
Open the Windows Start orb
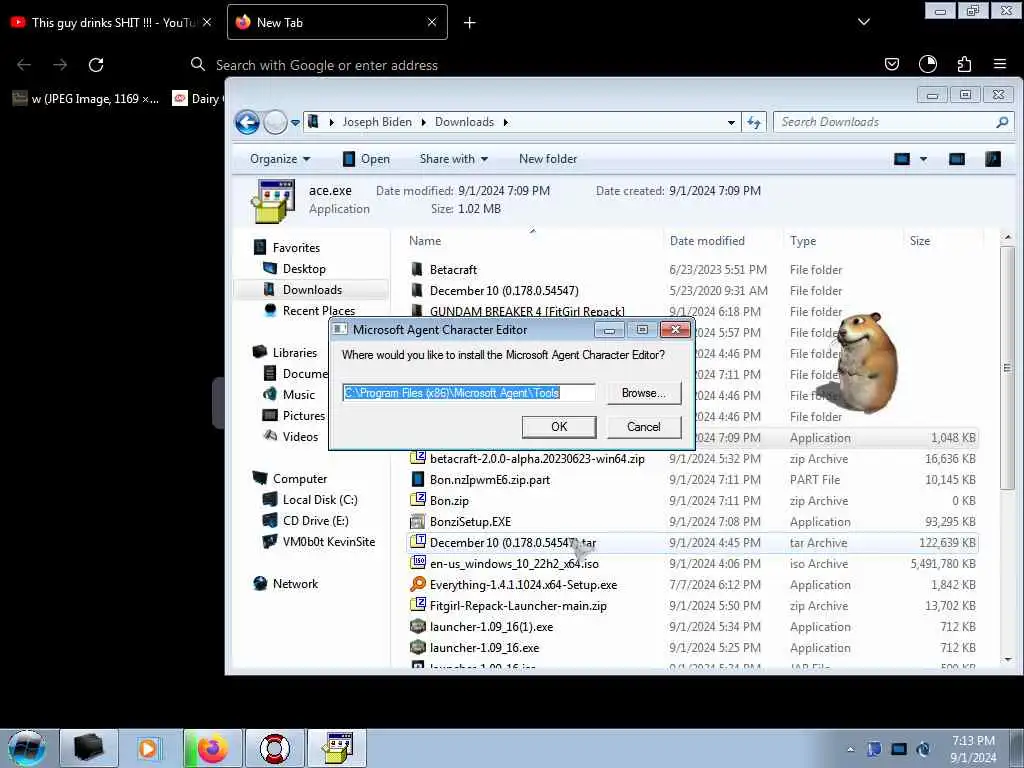27,748
